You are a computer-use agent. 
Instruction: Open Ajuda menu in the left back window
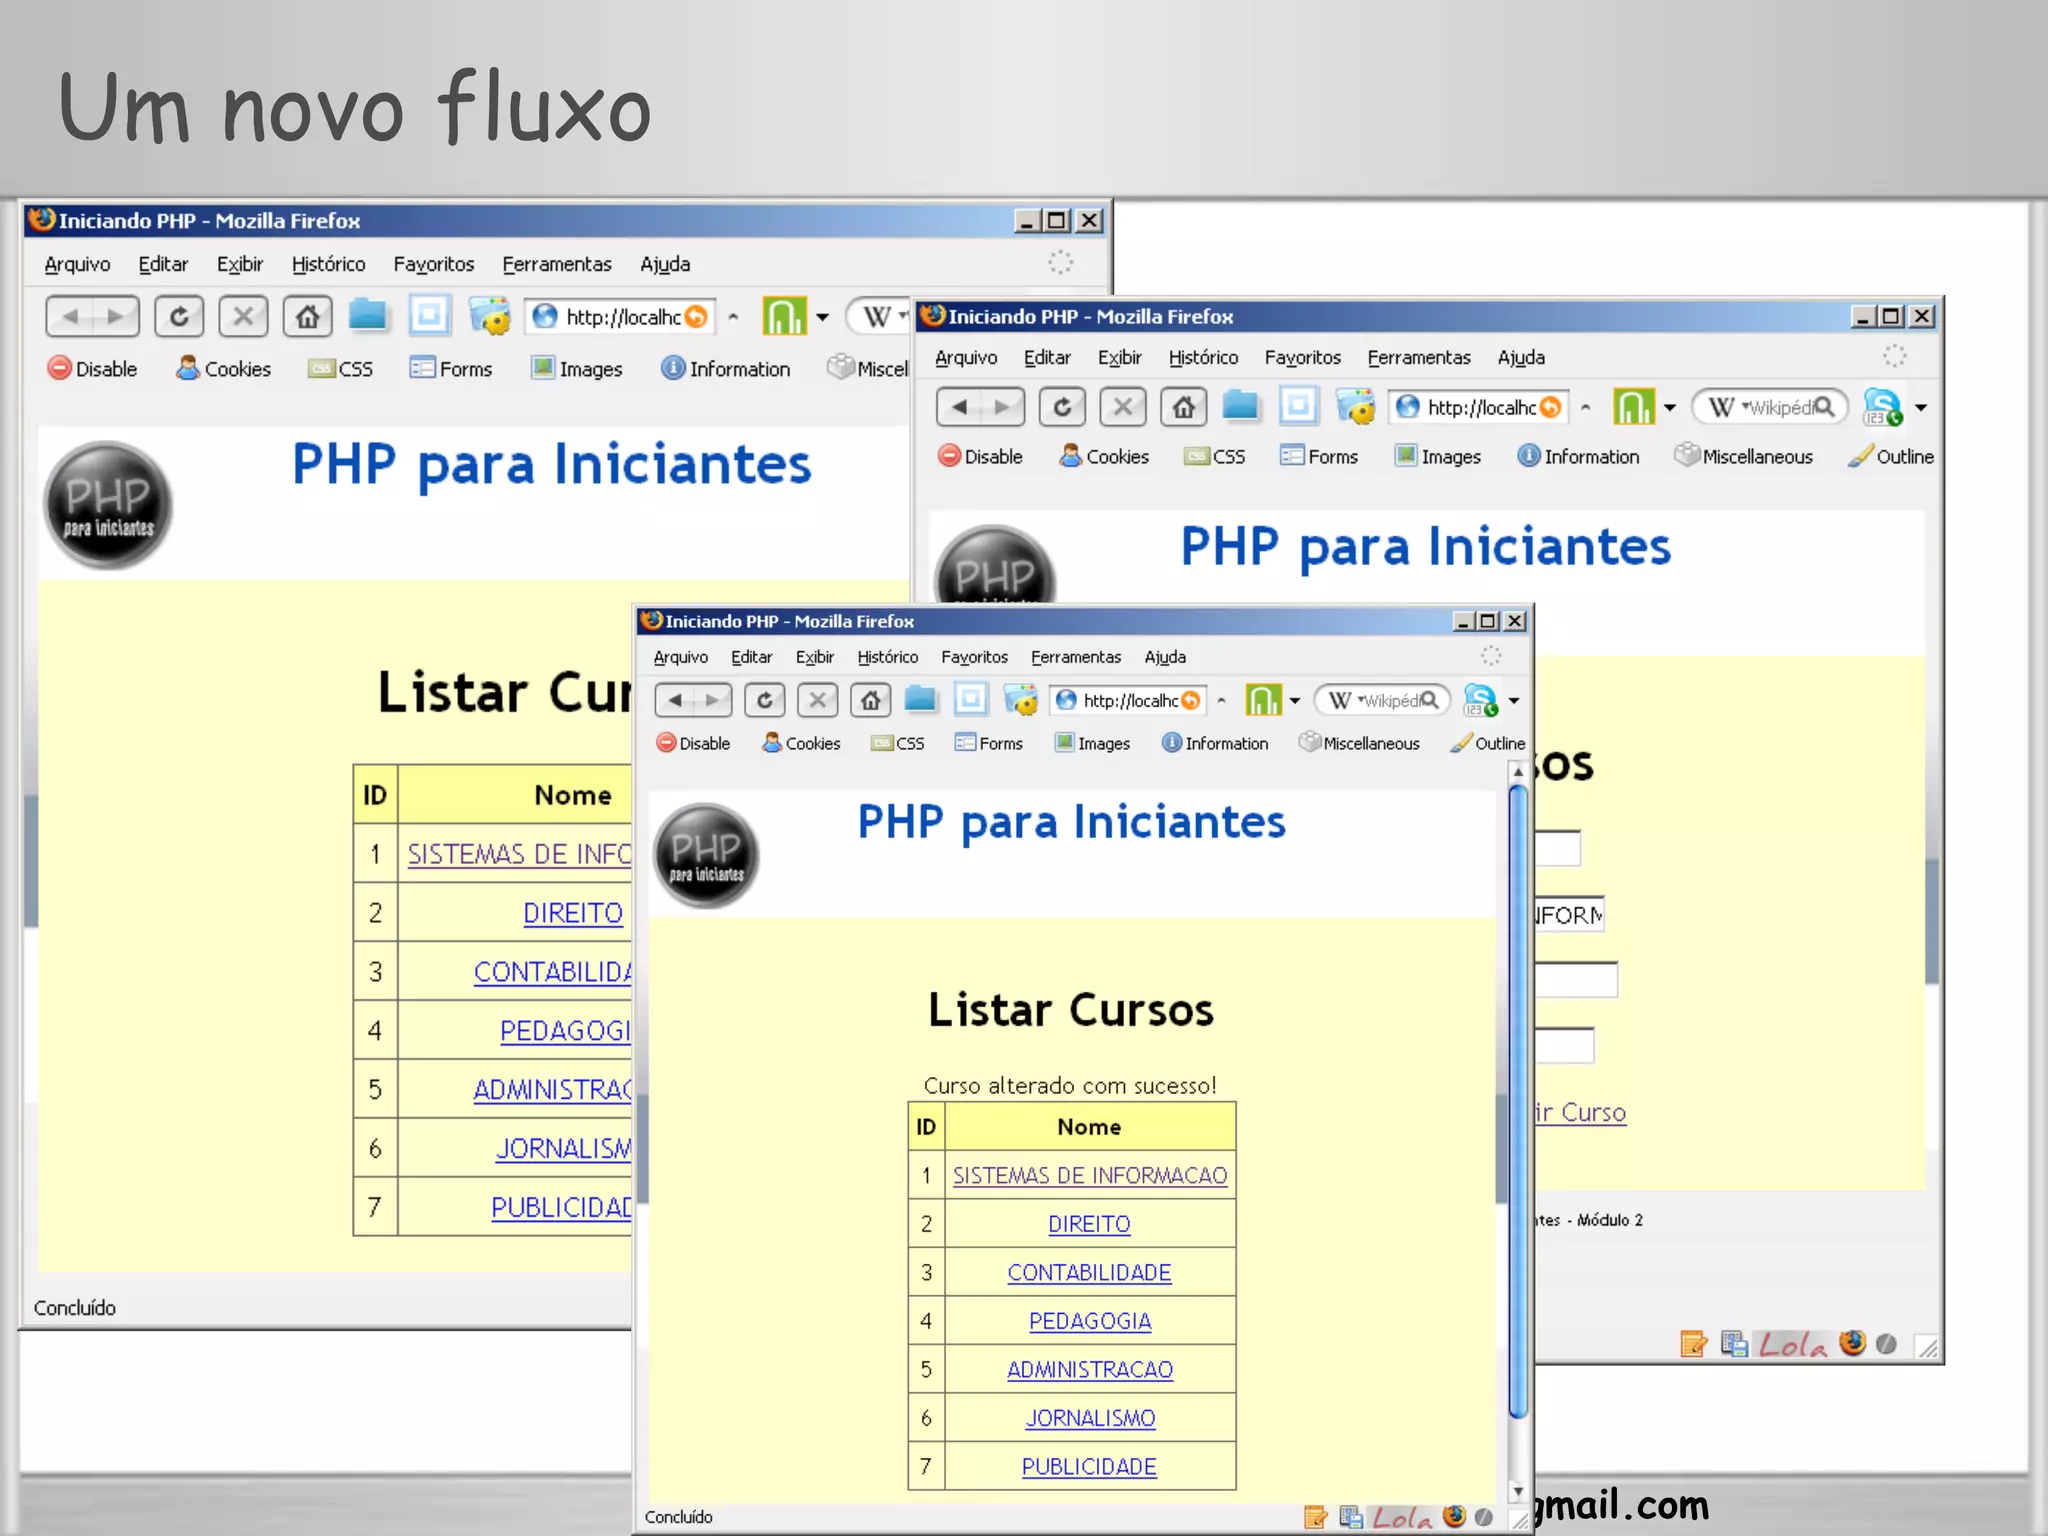[x=665, y=264]
